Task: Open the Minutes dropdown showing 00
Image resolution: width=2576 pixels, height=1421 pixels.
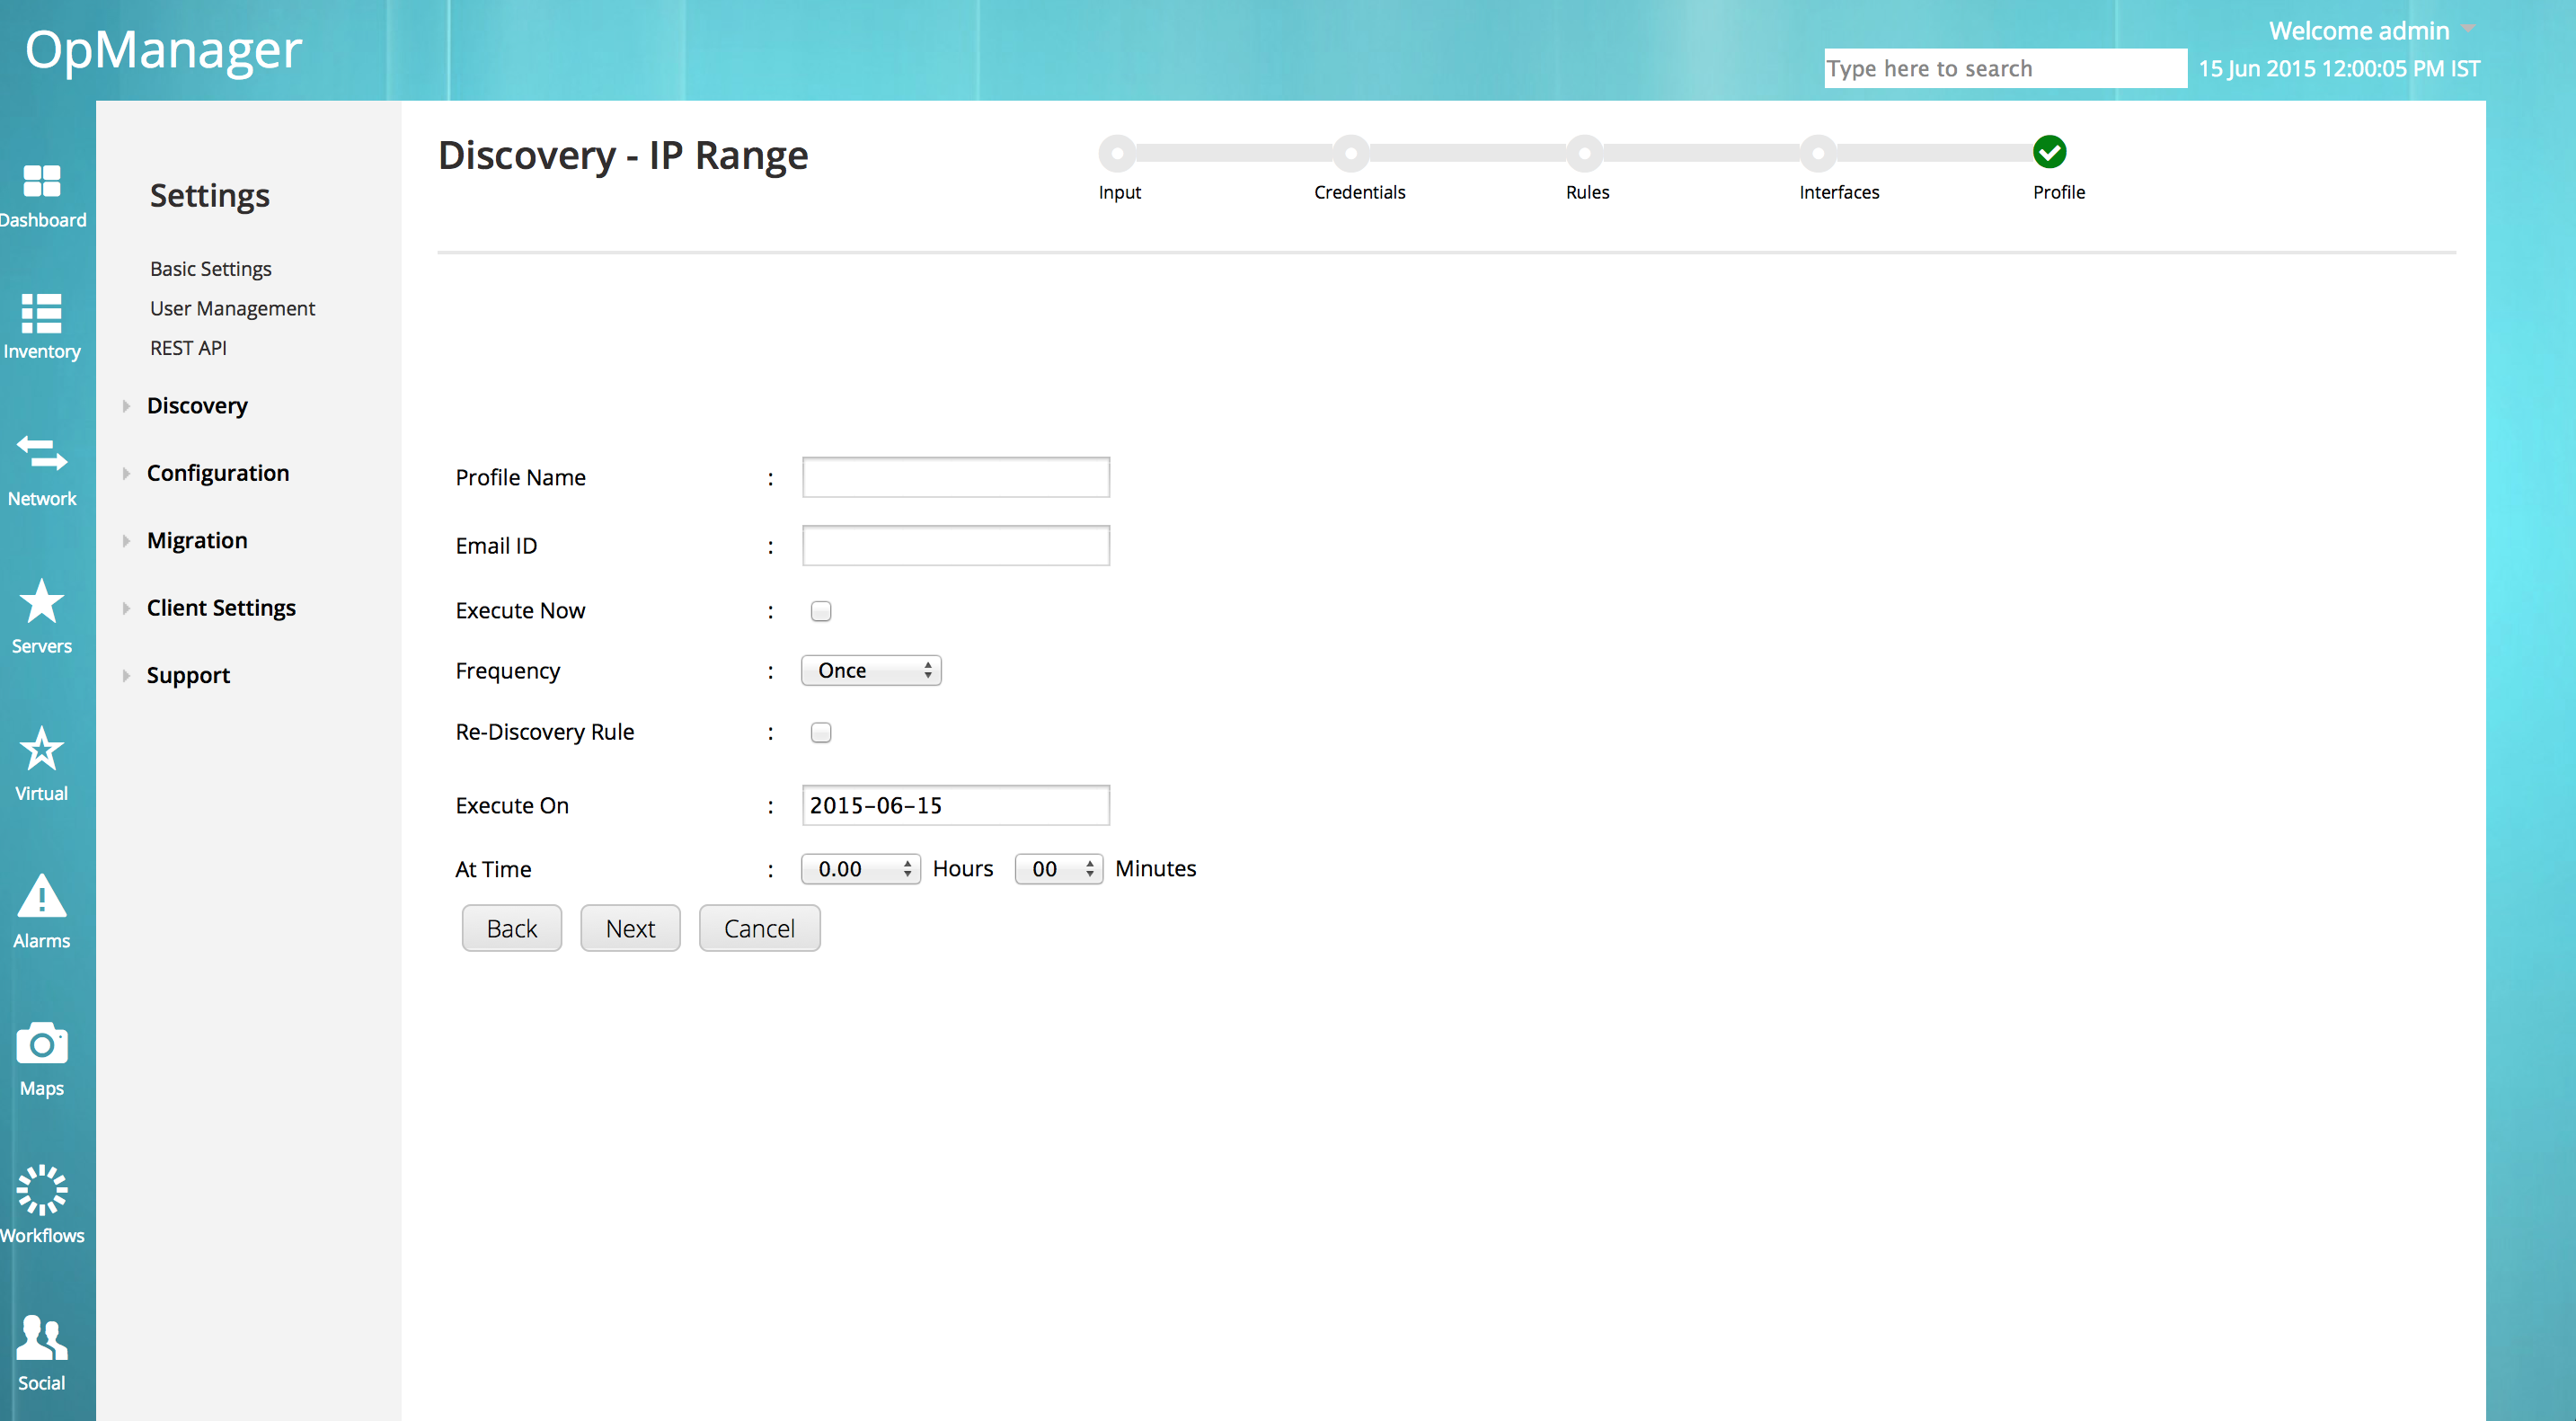Action: click(1058, 869)
